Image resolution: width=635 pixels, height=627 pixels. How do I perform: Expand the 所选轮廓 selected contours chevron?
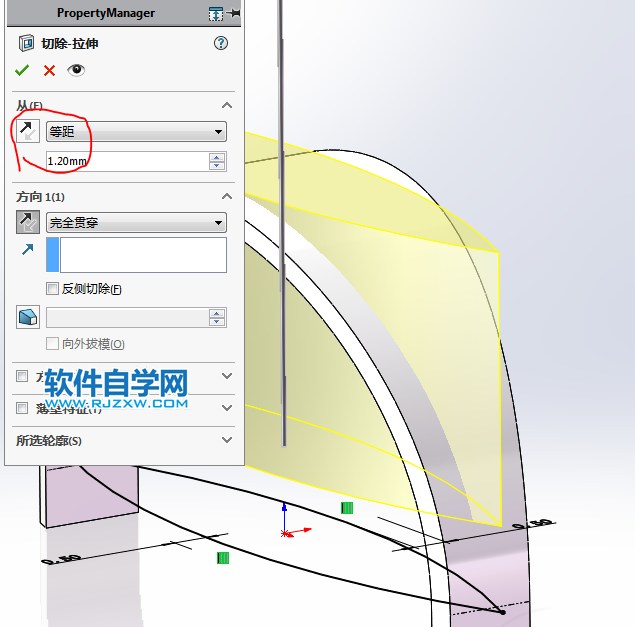pyautogui.click(x=227, y=440)
